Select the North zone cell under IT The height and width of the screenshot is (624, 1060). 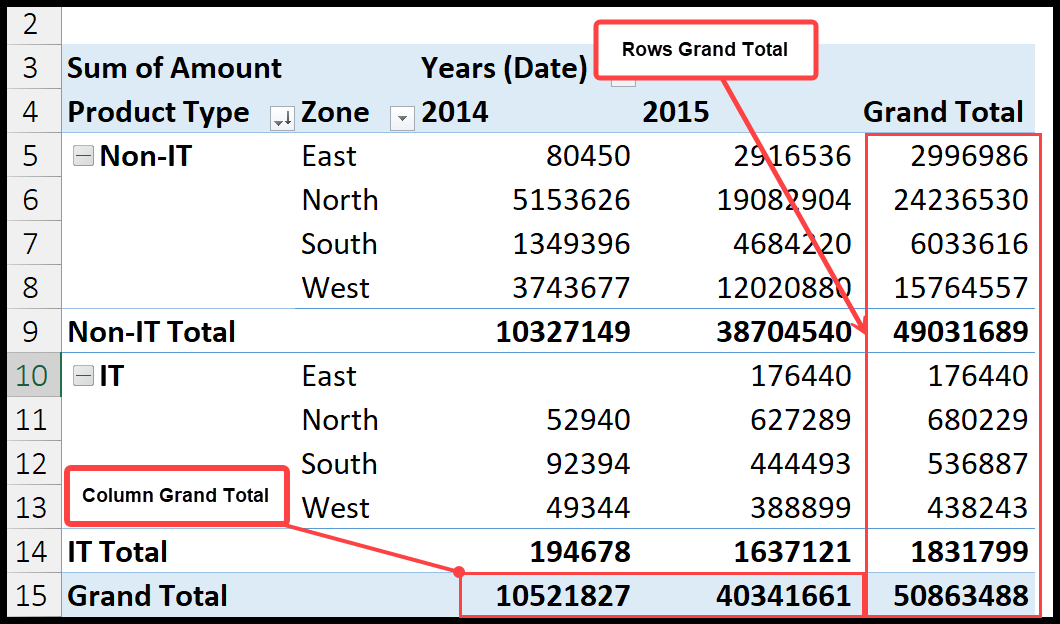(x=339, y=419)
